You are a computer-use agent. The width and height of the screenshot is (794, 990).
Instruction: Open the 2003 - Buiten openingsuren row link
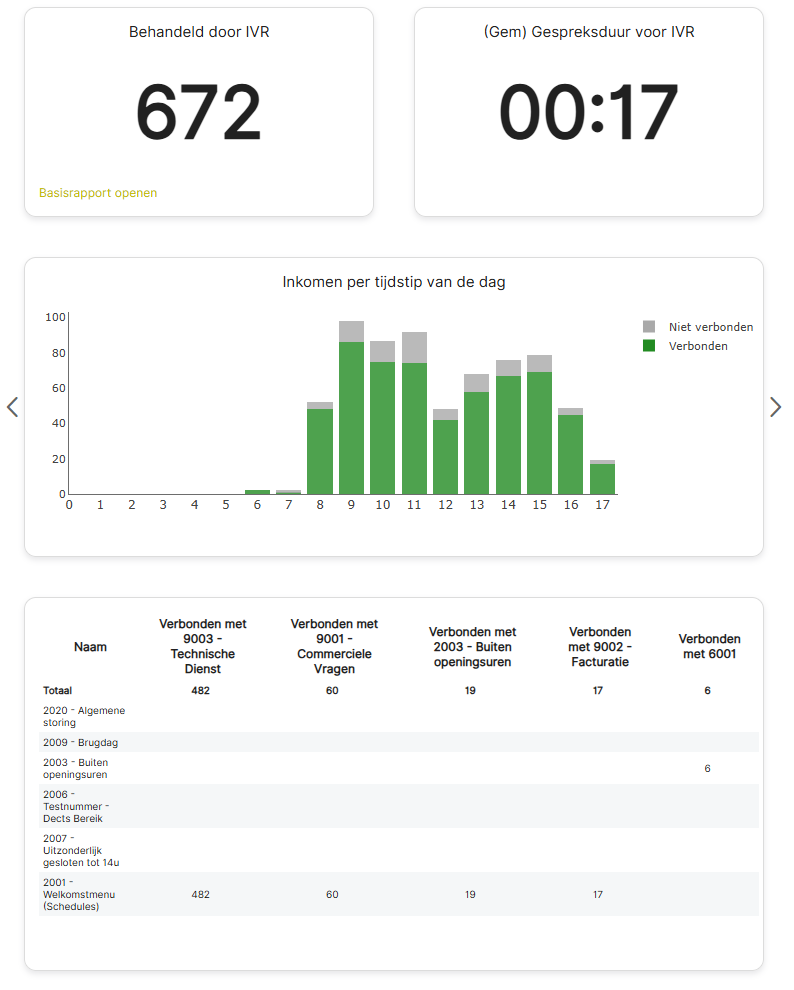click(x=75, y=768)
